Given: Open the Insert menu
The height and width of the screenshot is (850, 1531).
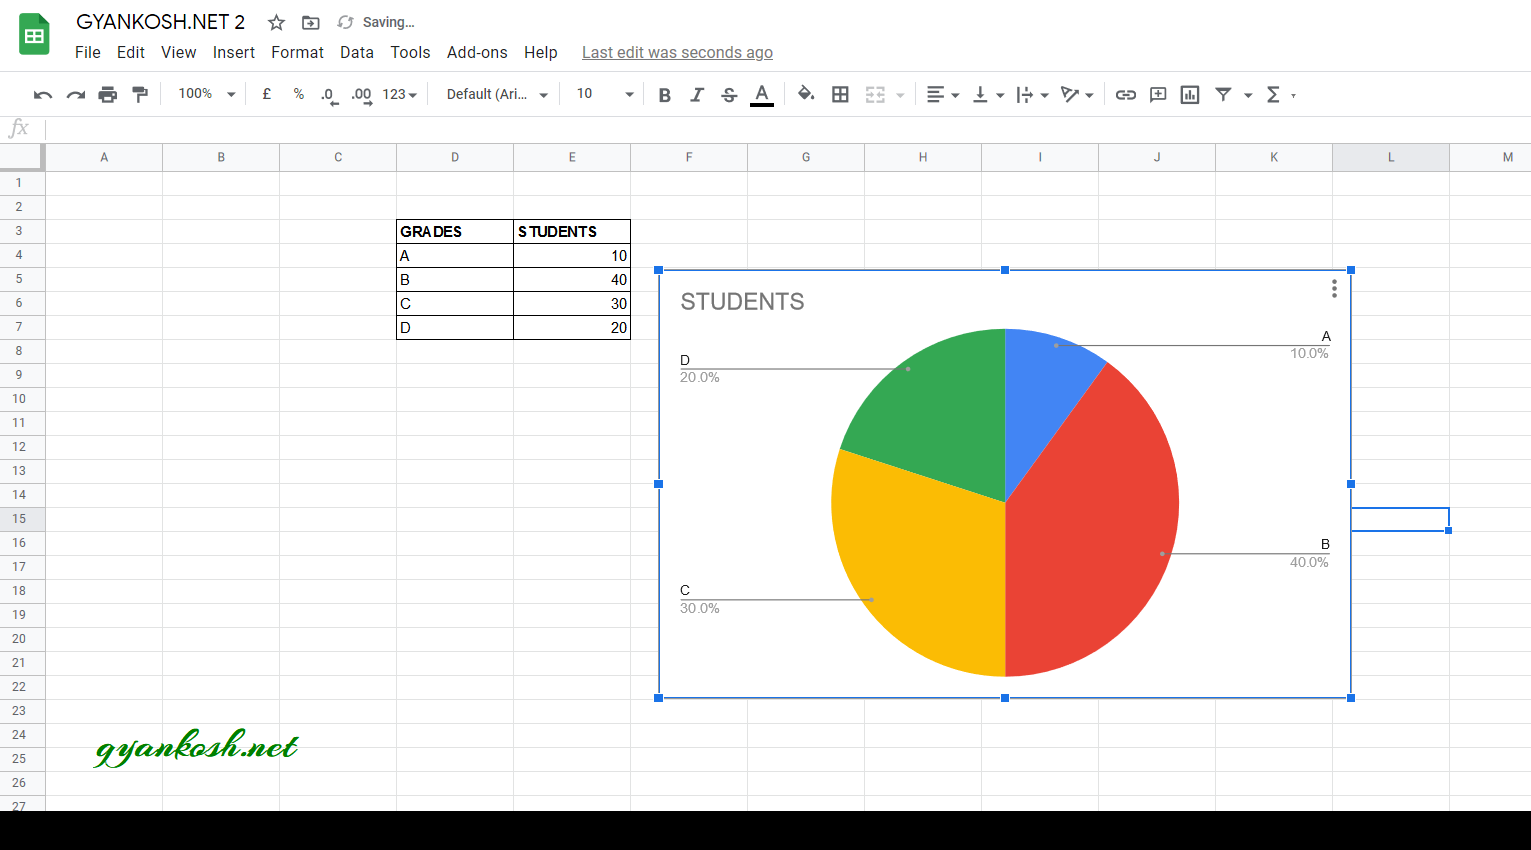Looking at the screenshot, I should coord(233,52).
